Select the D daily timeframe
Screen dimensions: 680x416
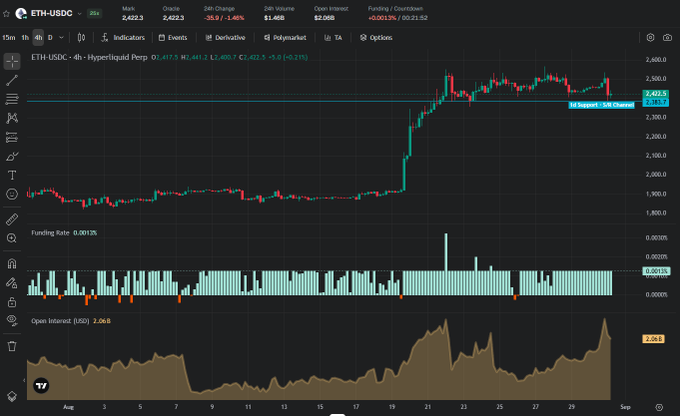coord(50,38)
